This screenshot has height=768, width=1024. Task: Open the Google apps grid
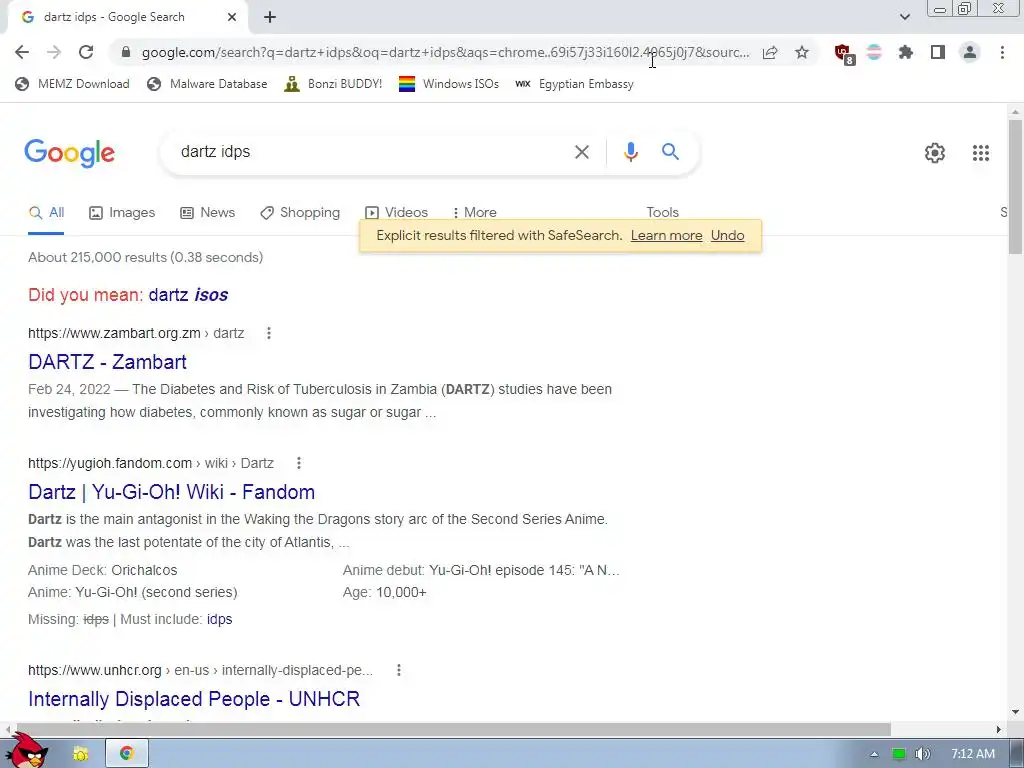(980, 153)
